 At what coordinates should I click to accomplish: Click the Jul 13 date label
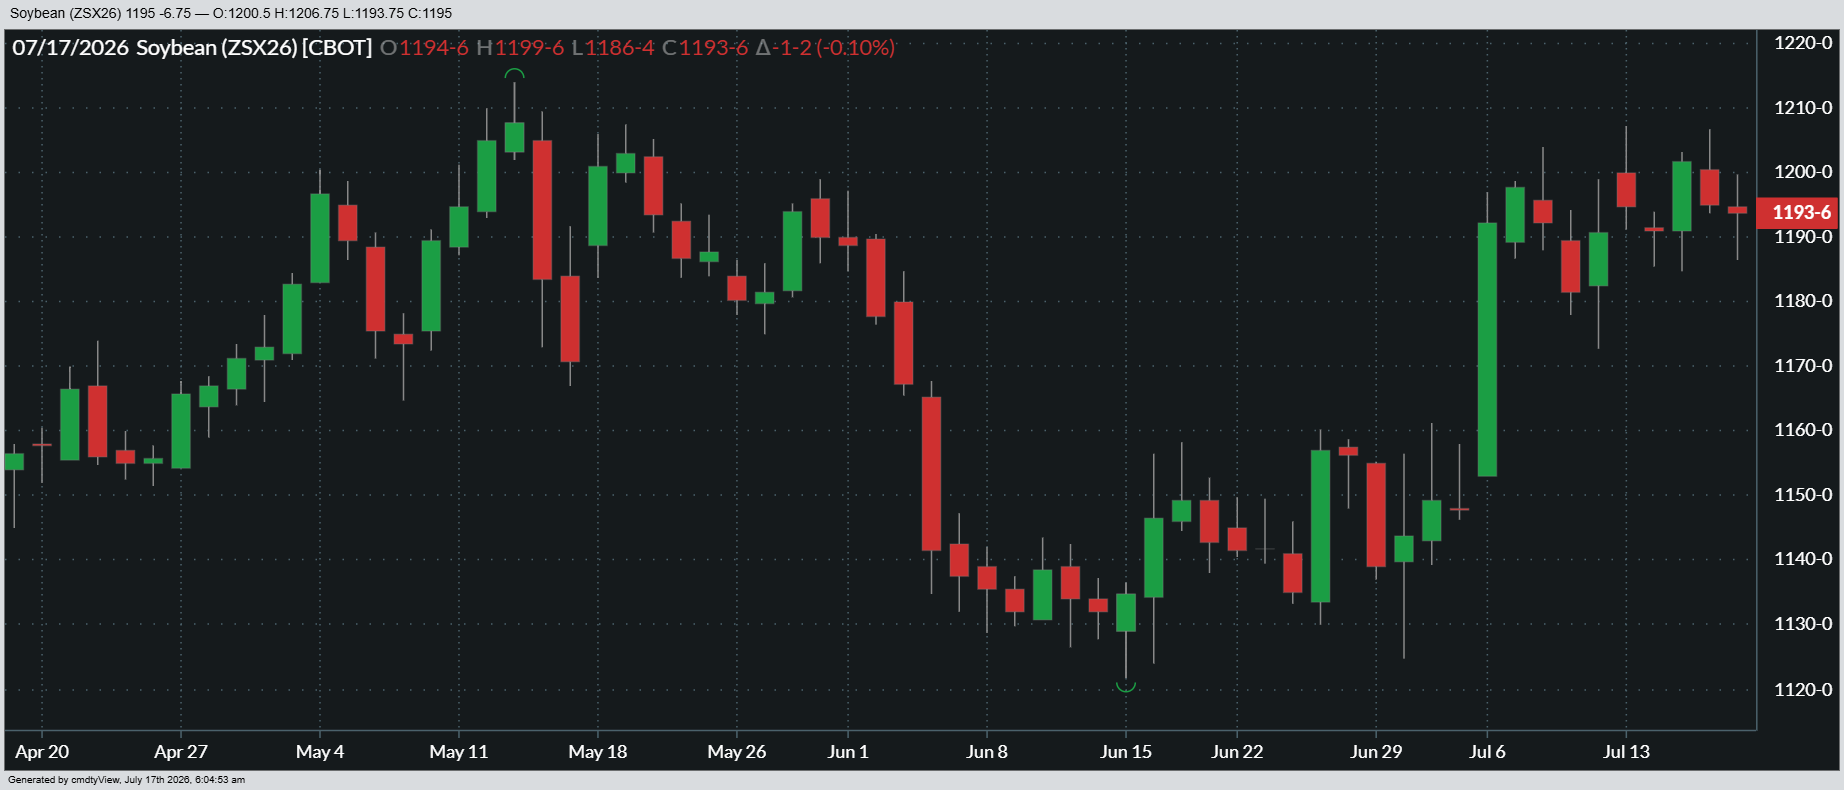[1626, 752]
